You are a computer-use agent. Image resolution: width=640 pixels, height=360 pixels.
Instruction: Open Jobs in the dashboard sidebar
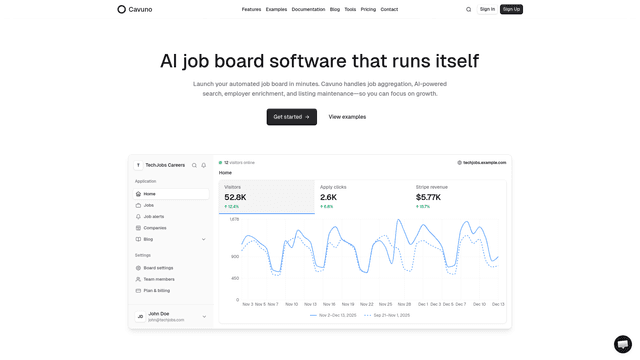coord(171,205)
